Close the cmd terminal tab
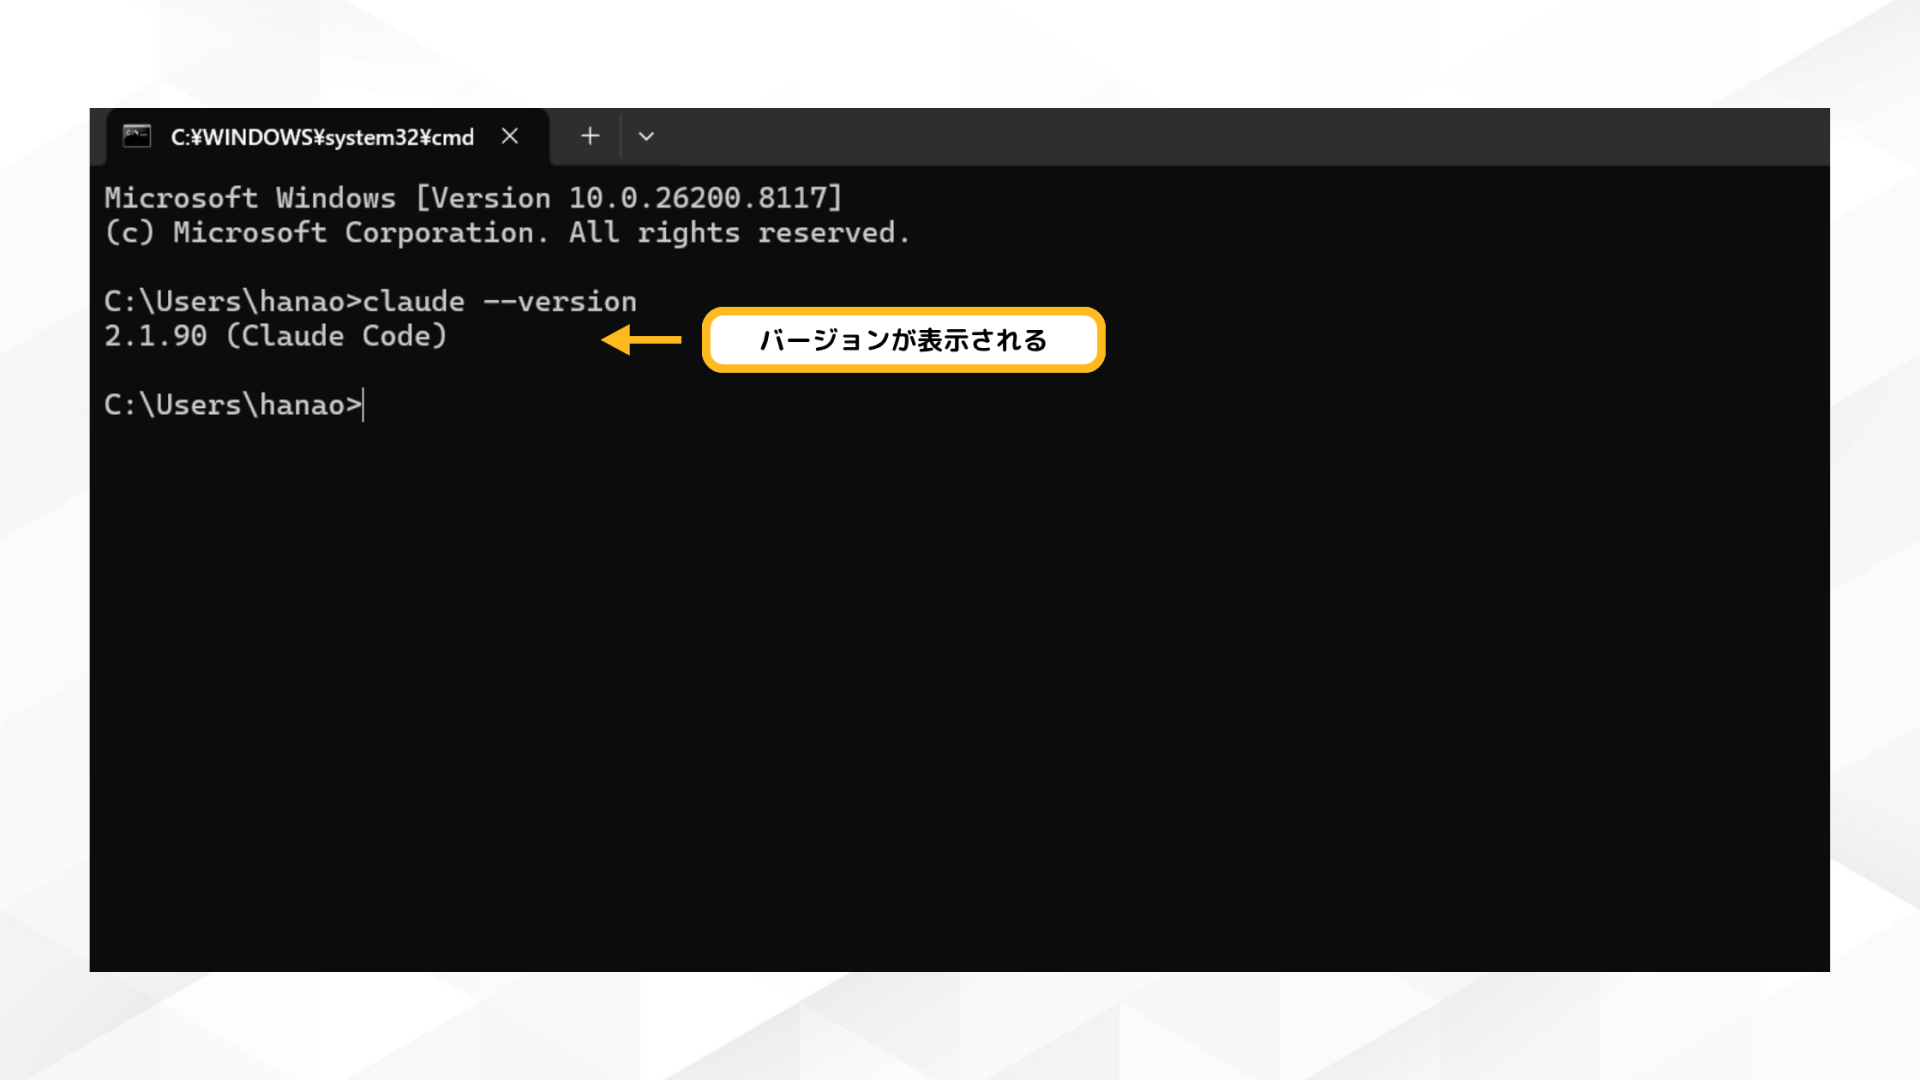The height and width of the screenshot is (1080, 1920). pos(511,136)
